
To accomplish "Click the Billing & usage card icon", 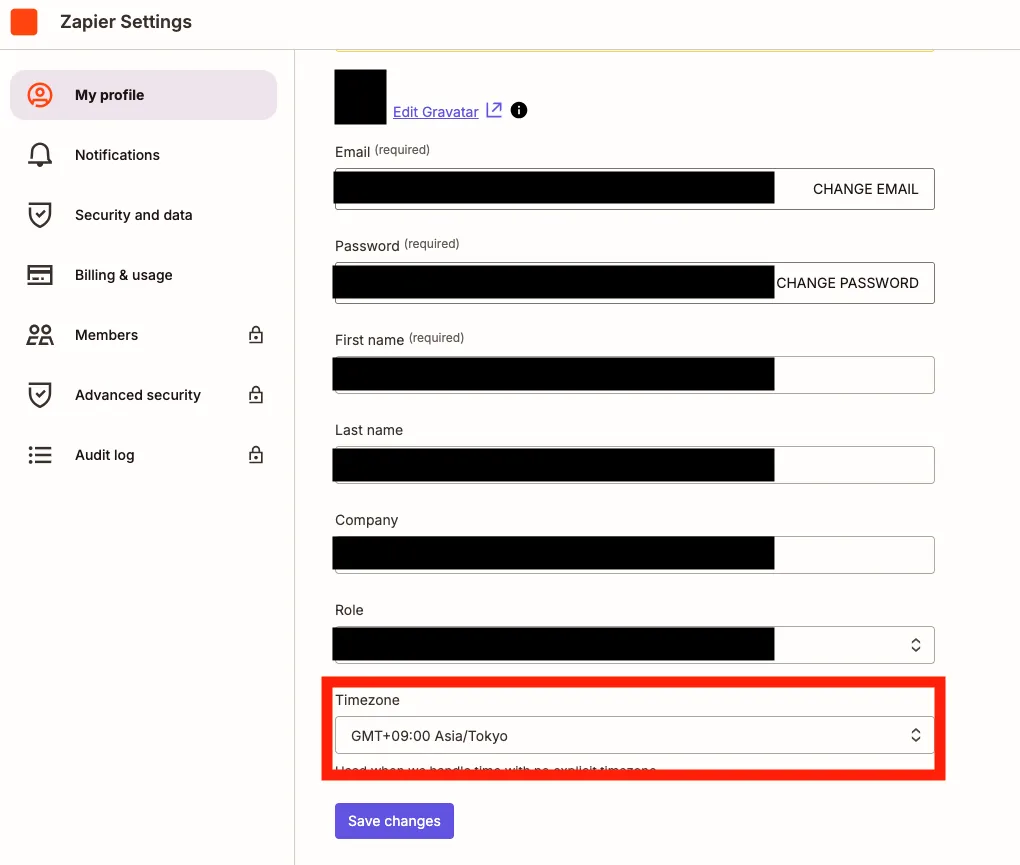I will pyautogui.click(x=40, y=274).
